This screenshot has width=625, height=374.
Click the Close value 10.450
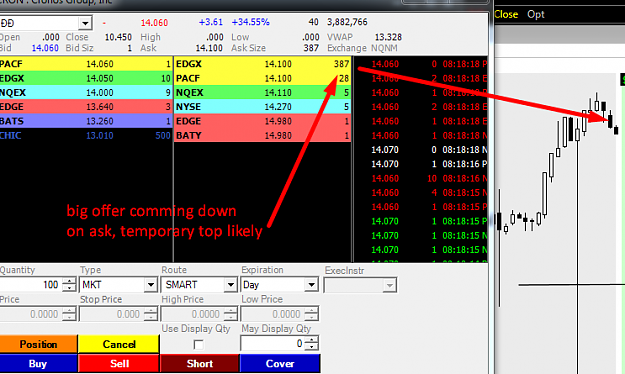click(x=118, y=37)
